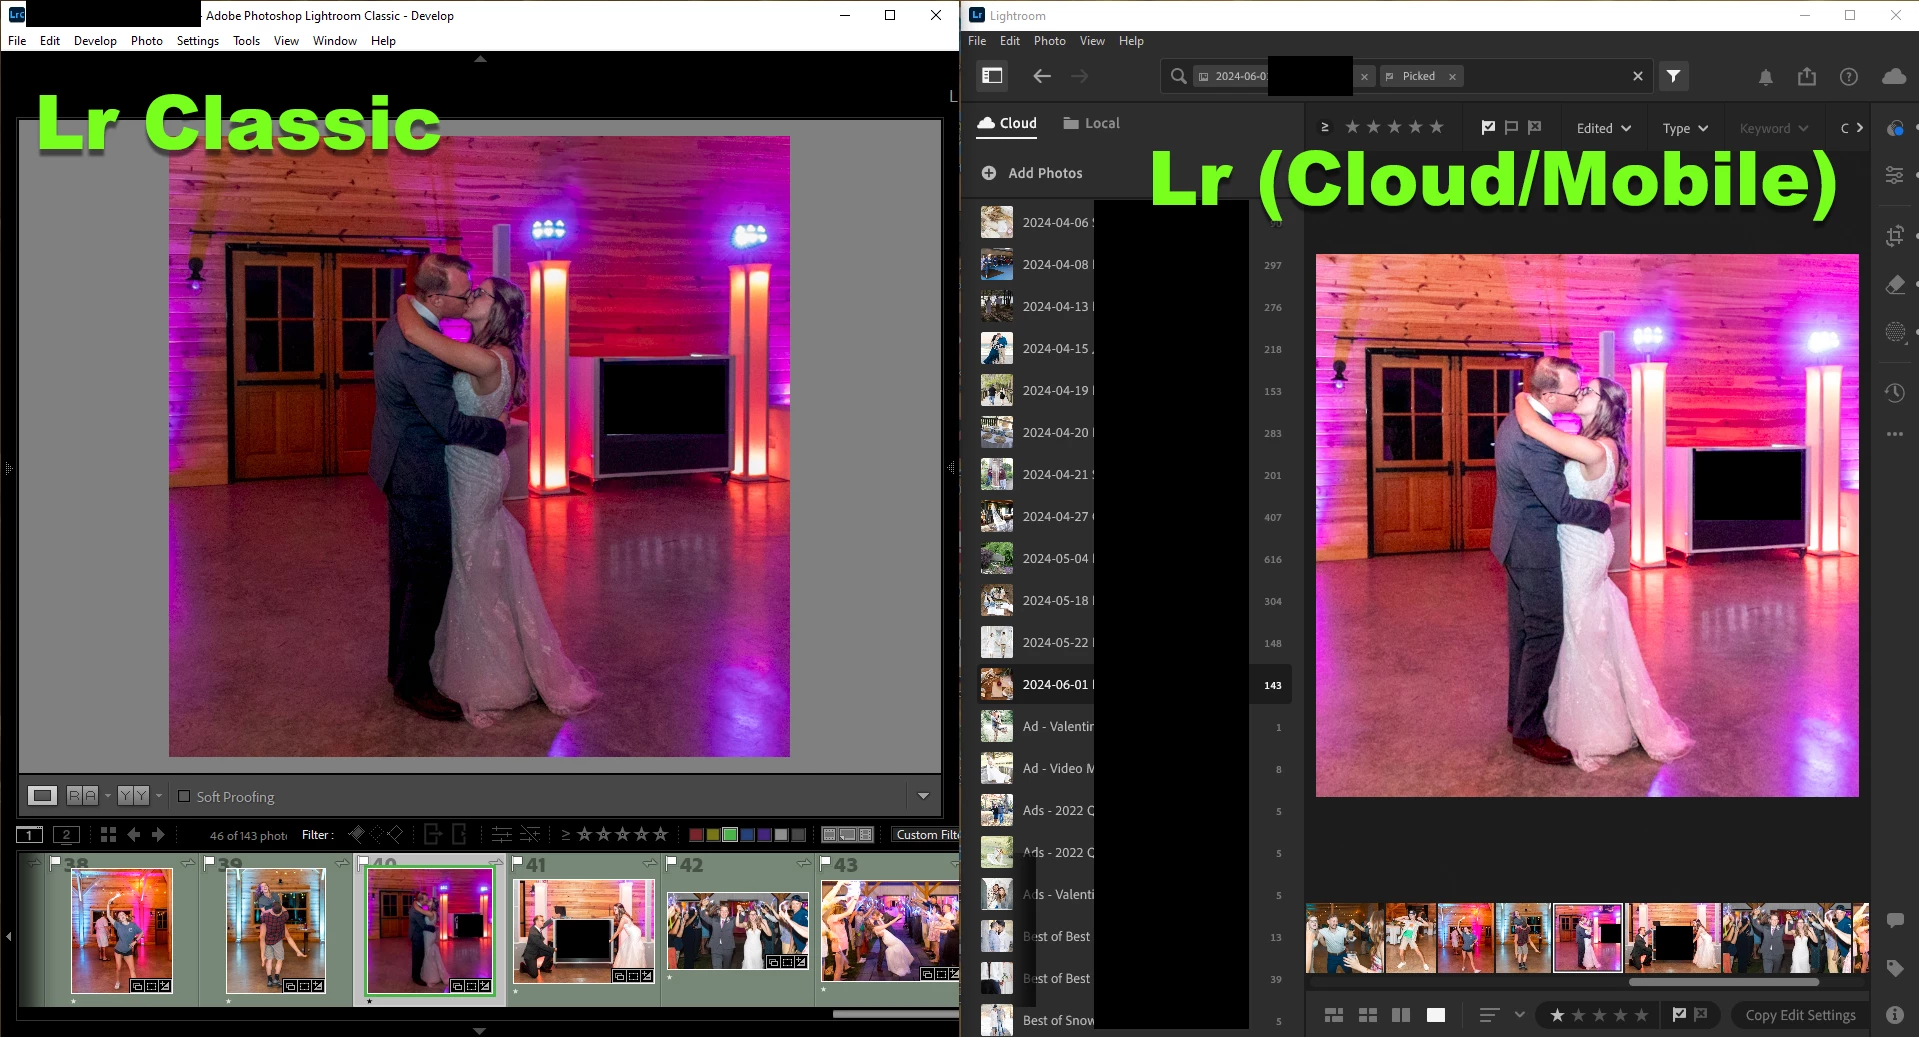
Task: Toggle the left panel icon in Lightroom
Action: click(992, 76)
